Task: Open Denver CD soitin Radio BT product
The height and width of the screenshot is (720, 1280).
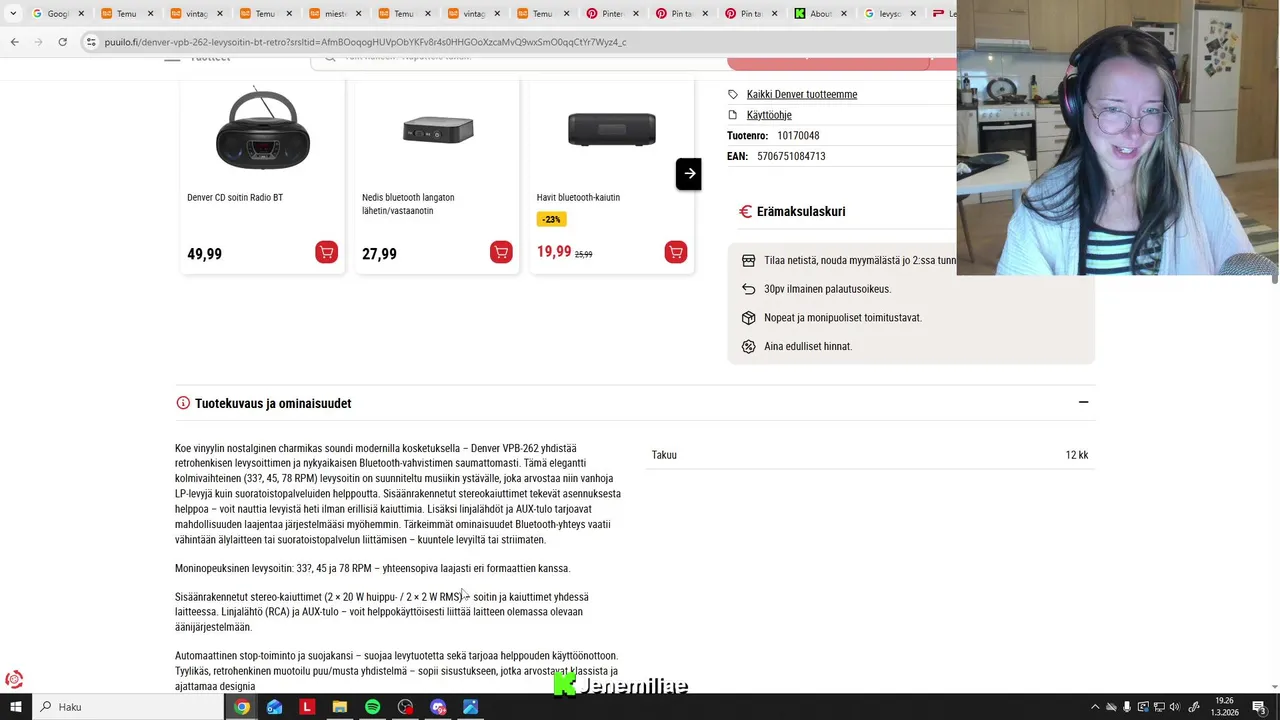Action: (235, 197)
